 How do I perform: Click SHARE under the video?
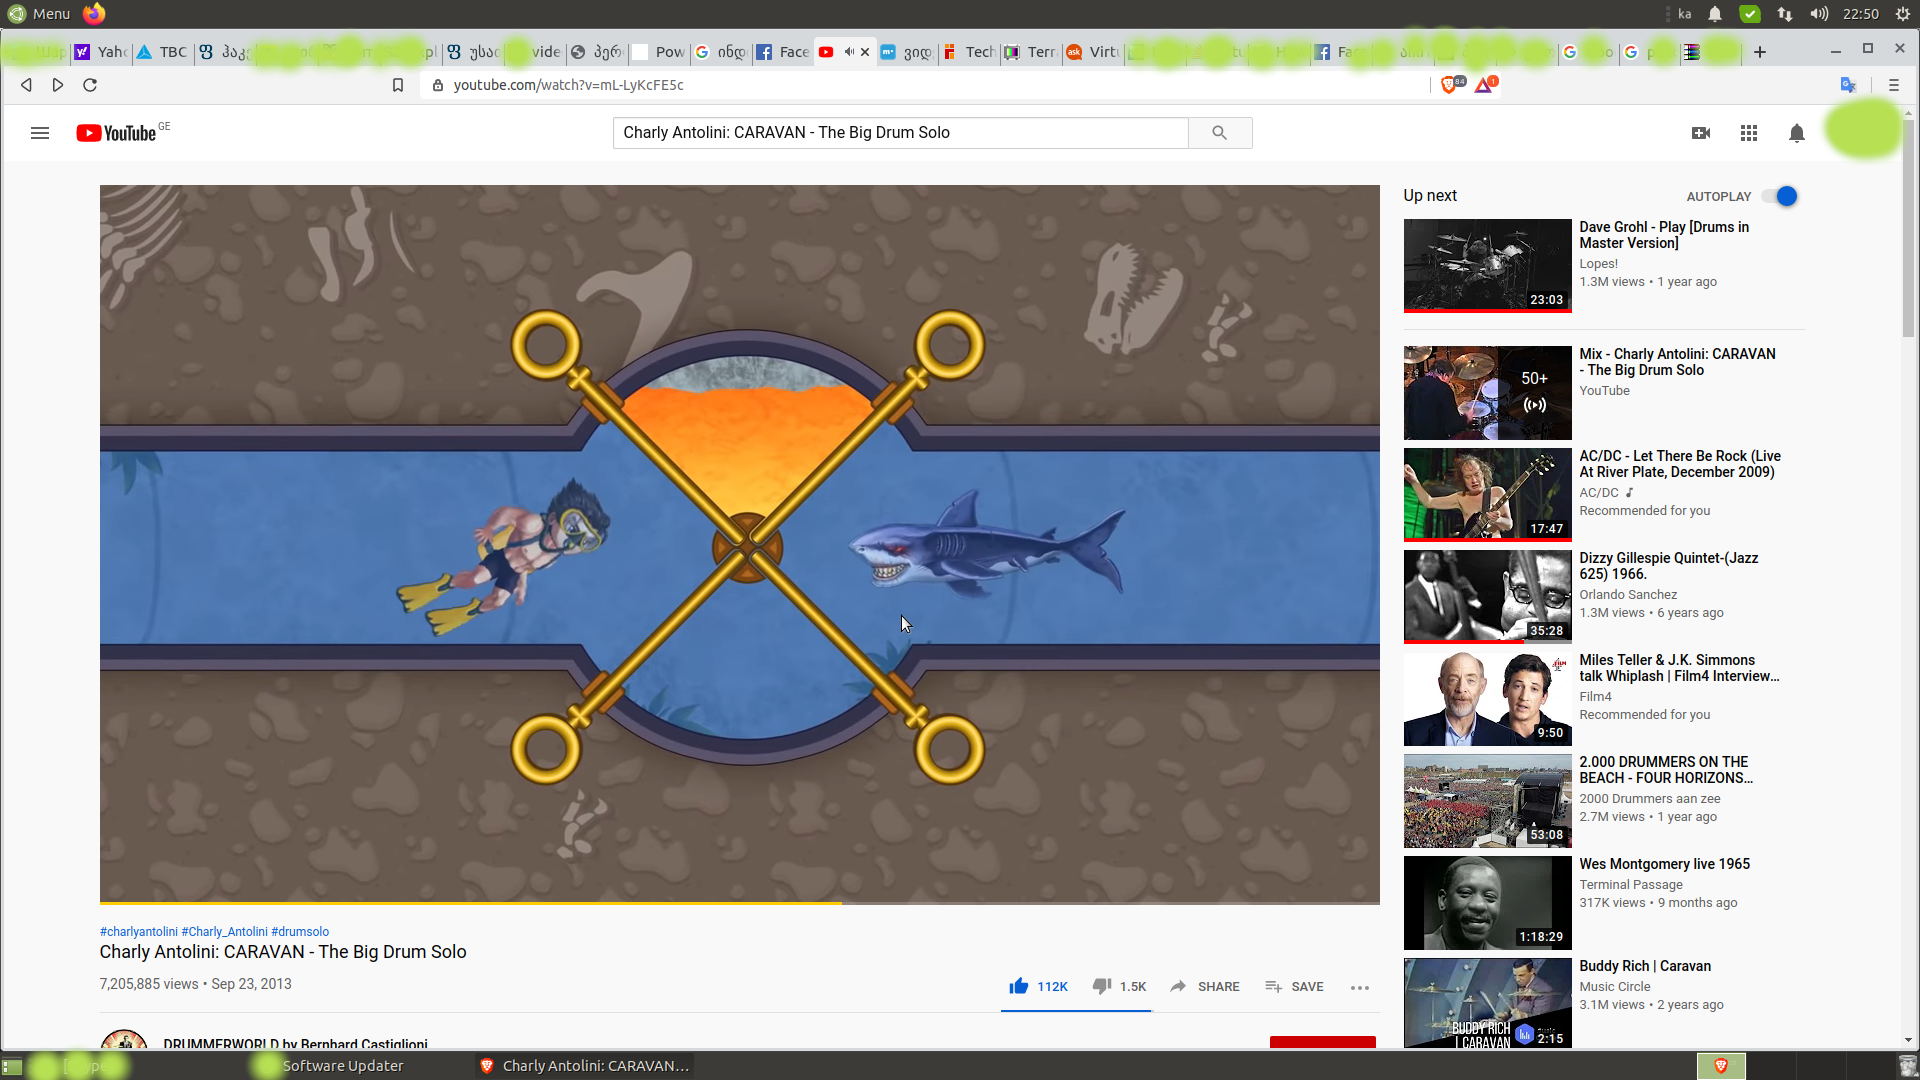click(x=1205, y=986)
